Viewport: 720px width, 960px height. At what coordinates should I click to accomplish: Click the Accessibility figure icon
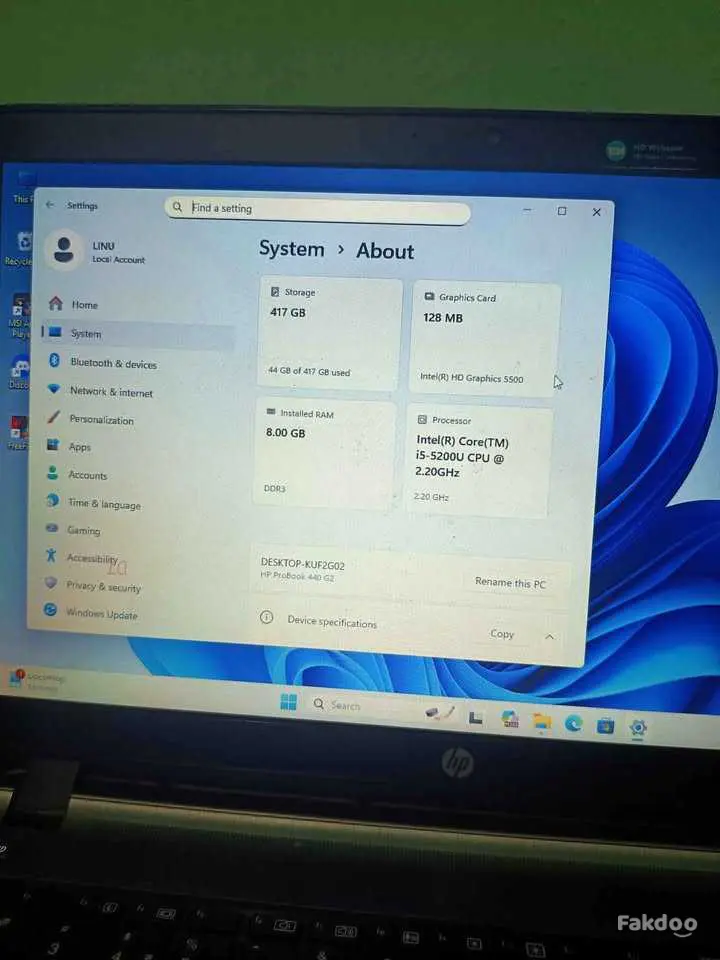coord(51,555)
